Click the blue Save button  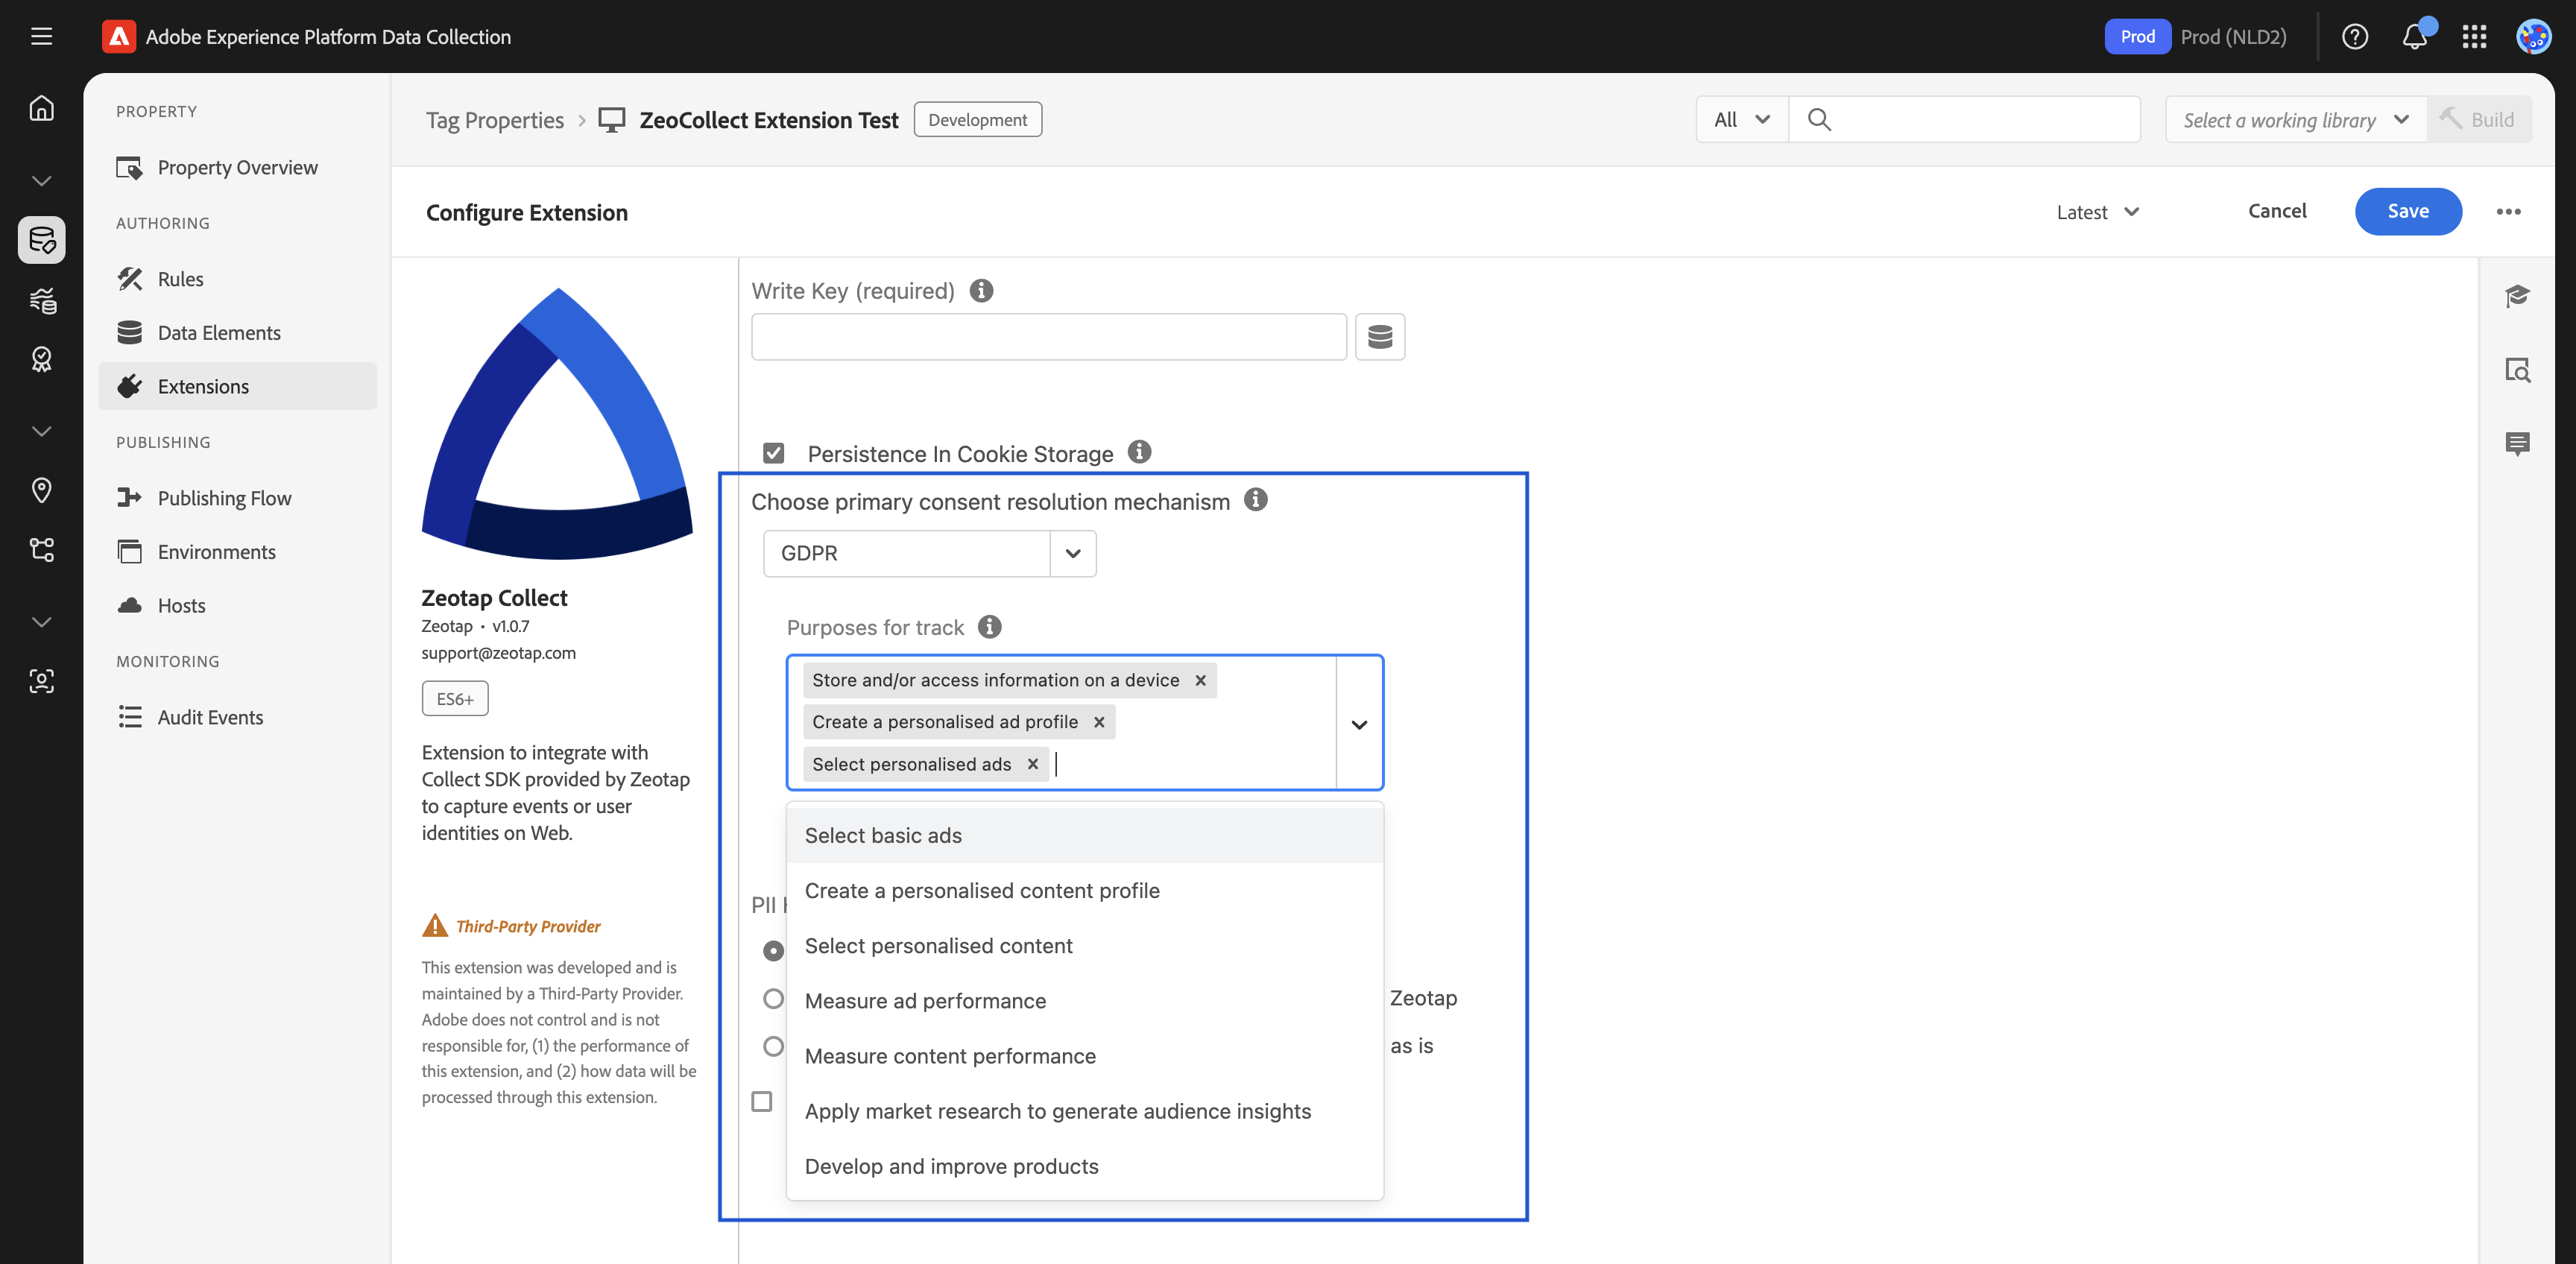(2407, 211)
